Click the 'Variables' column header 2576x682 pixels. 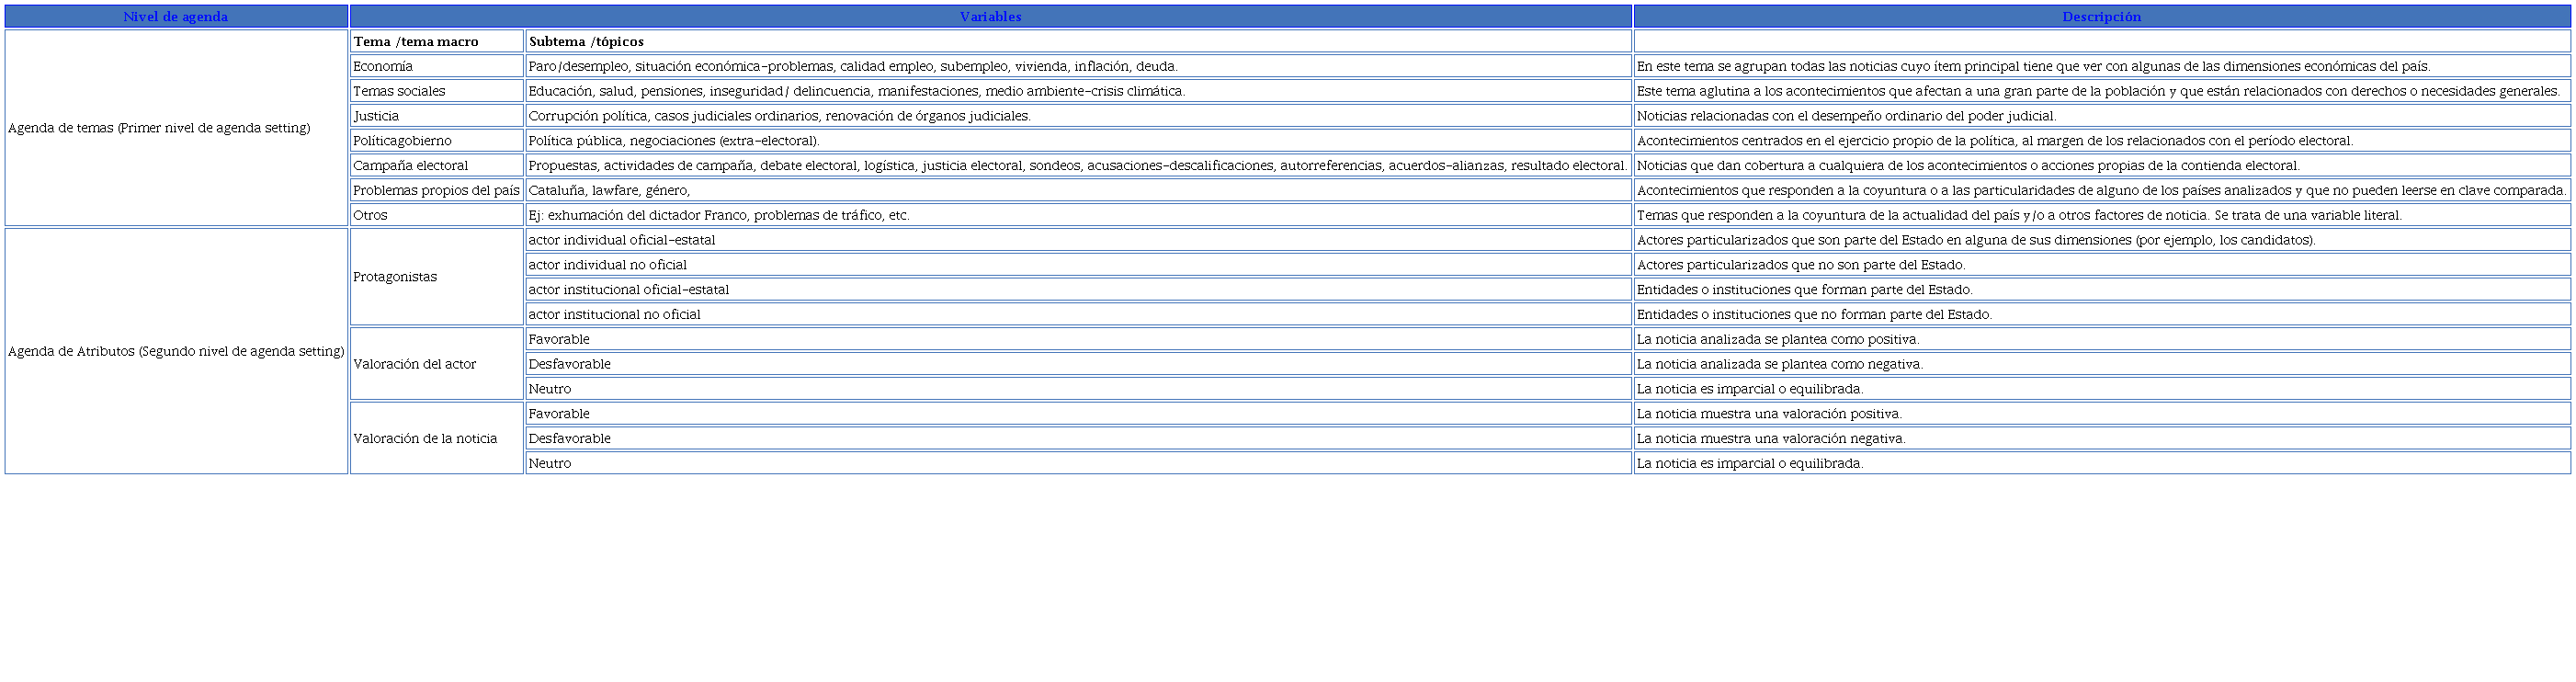pyautogui.click(x=990, y=17)
